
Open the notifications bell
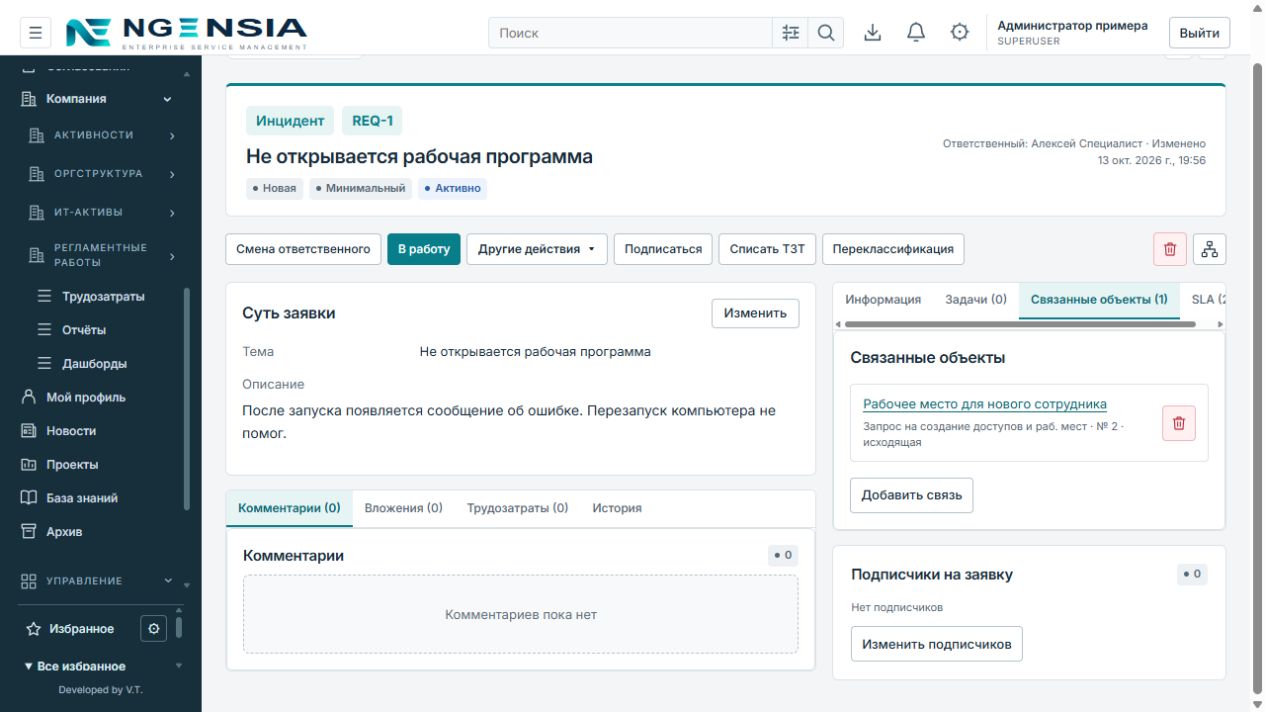[916, 33]
